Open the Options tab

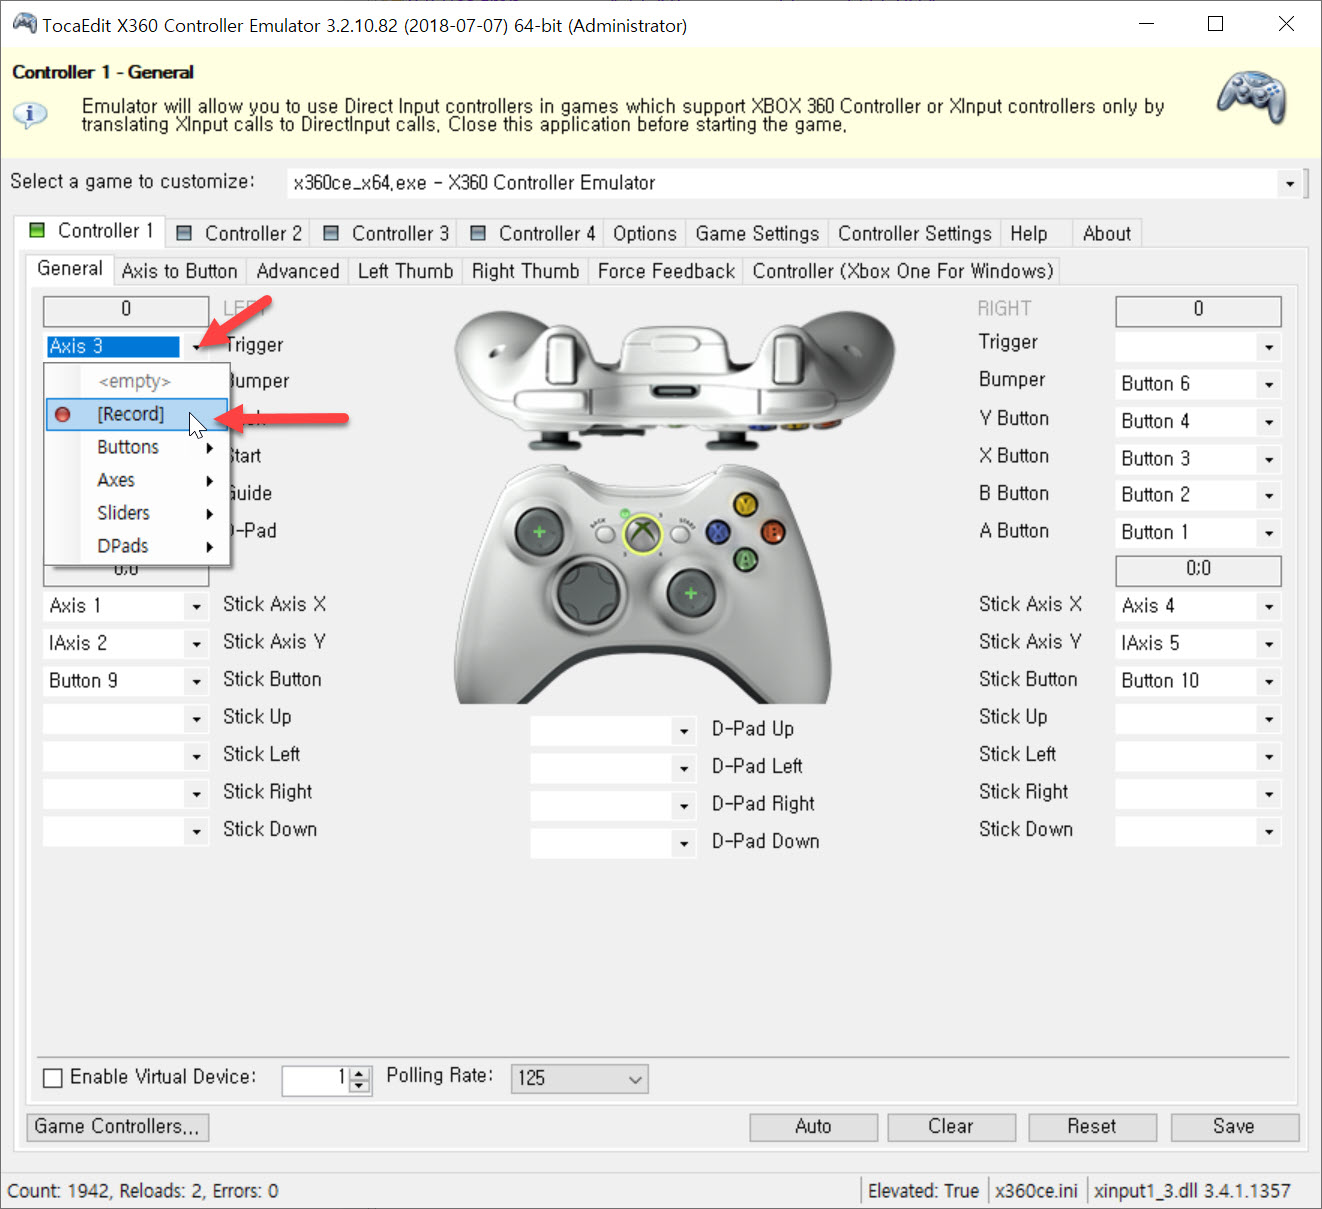point(645,234)
